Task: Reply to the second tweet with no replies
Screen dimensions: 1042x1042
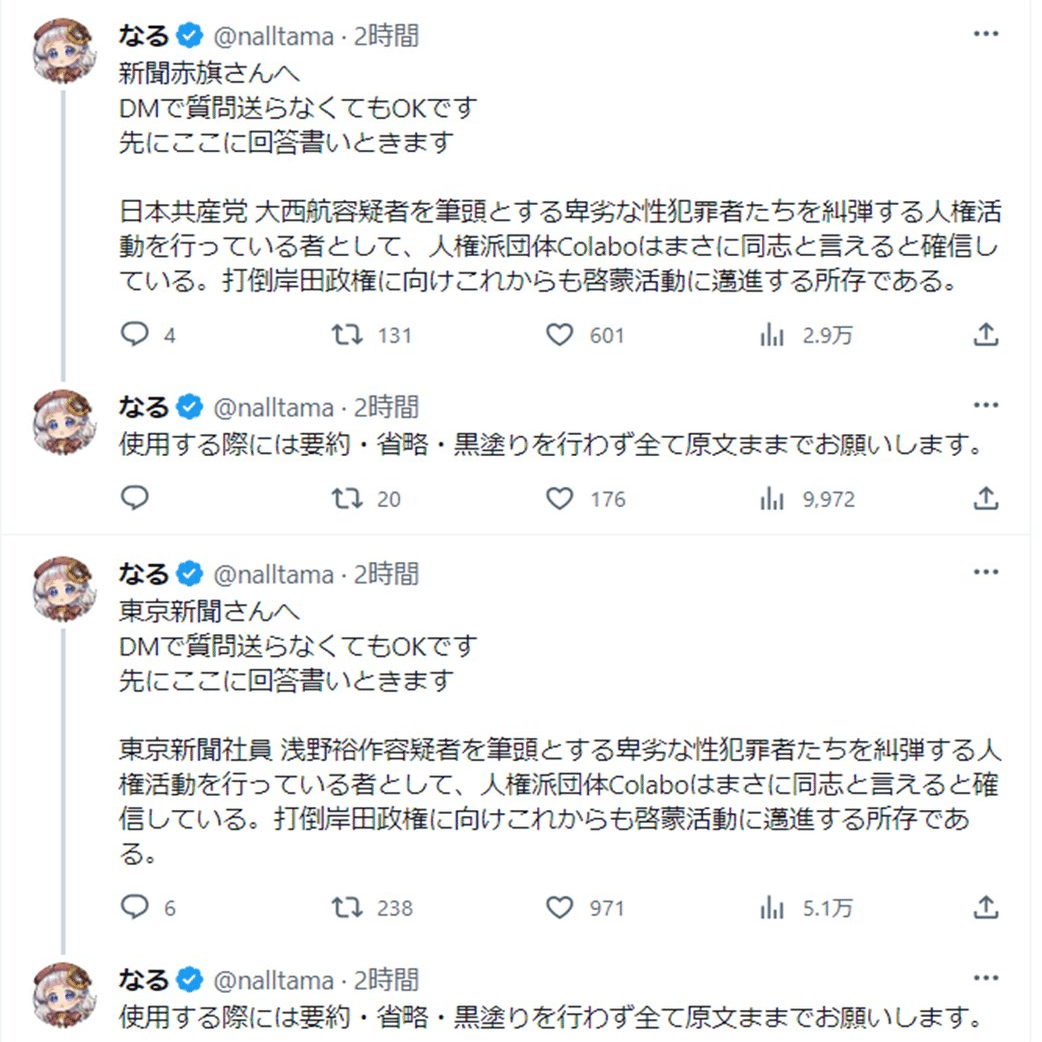Action: click(x=135, y=498)
